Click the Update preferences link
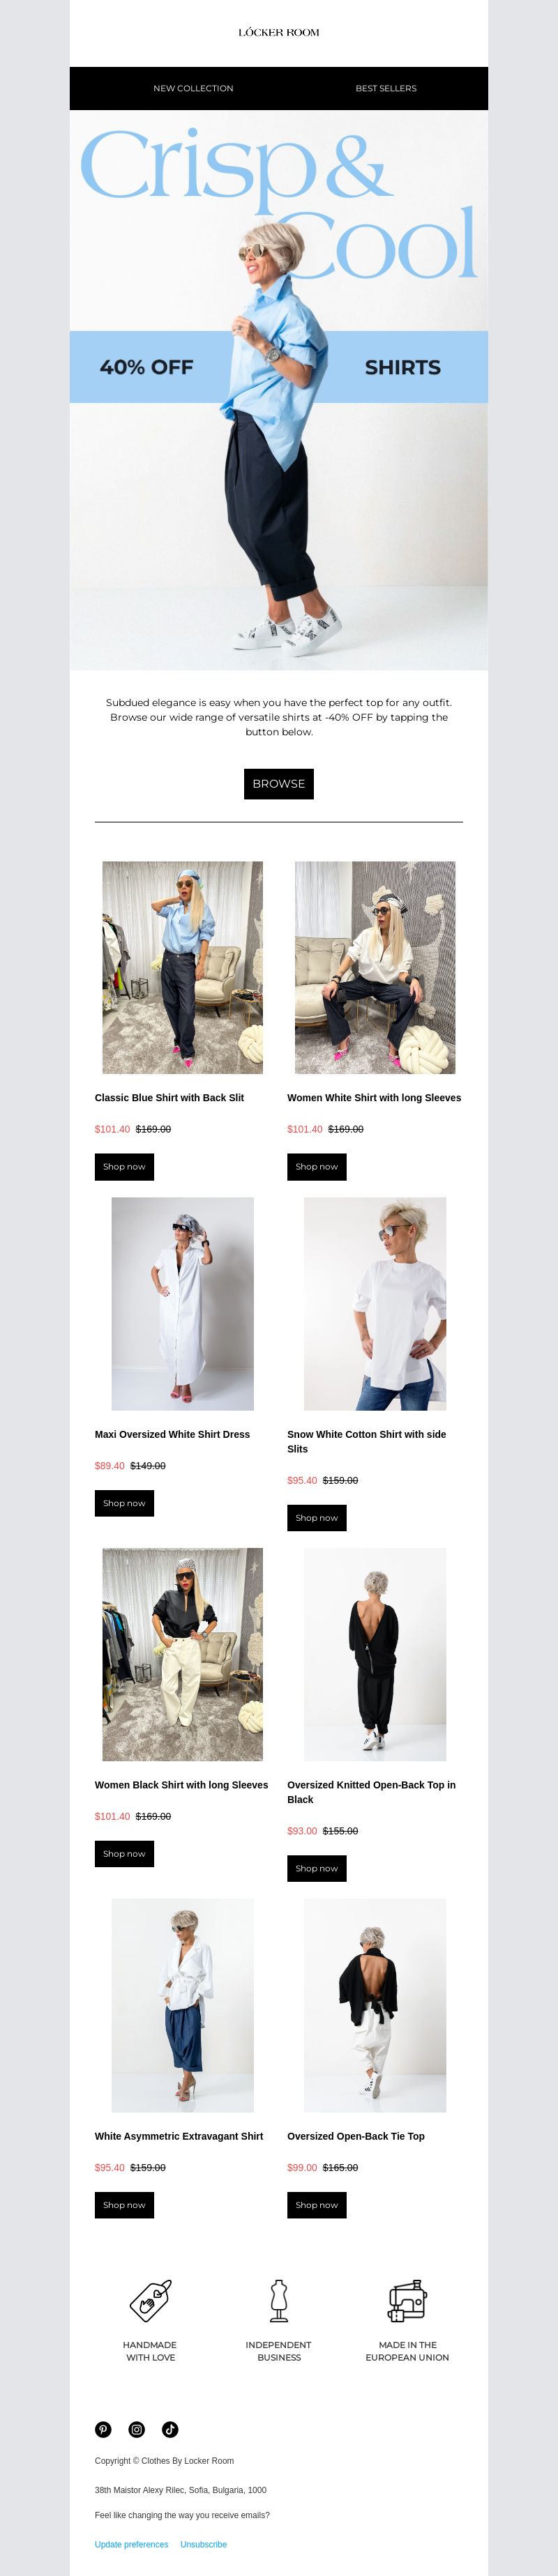558x2576 pixels. click(131, 2544)
